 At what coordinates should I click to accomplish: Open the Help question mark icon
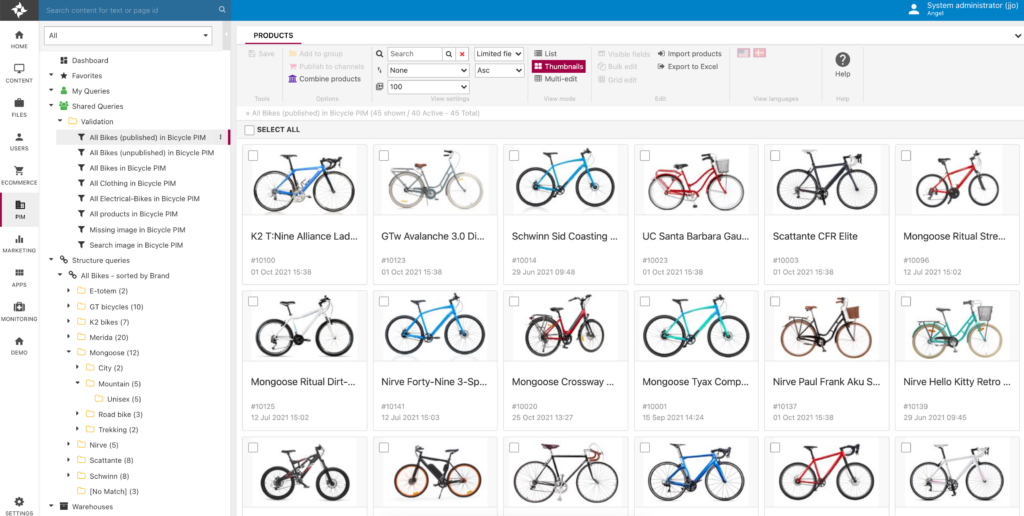842,59
